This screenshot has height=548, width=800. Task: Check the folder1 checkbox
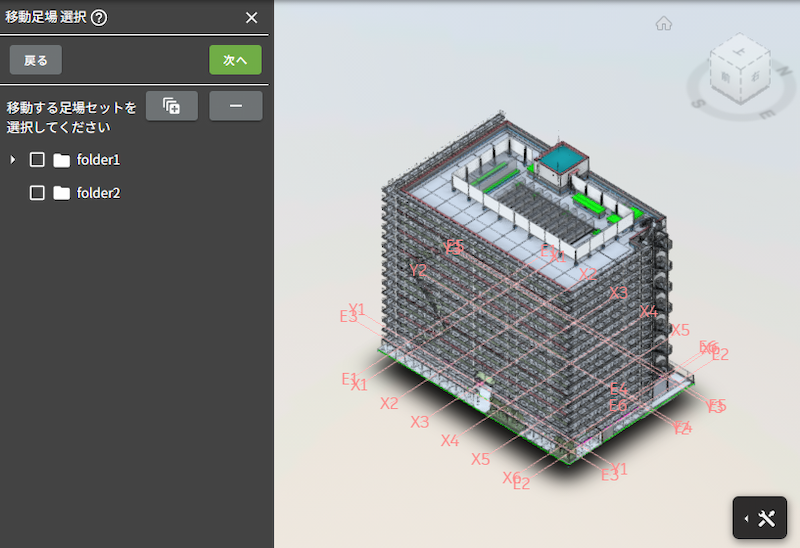[37, 160]
